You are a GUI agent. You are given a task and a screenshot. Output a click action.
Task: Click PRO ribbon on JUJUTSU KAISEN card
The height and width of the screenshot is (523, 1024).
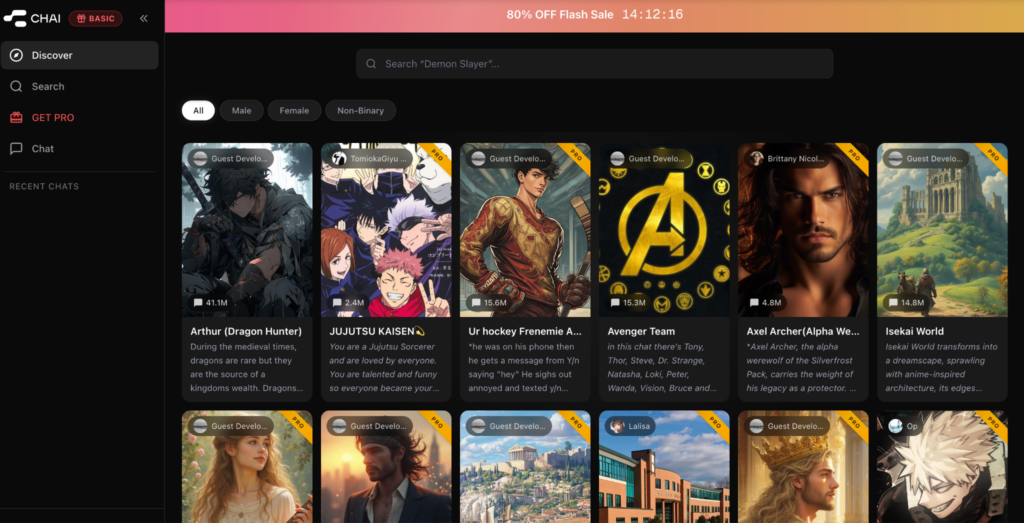439,155
